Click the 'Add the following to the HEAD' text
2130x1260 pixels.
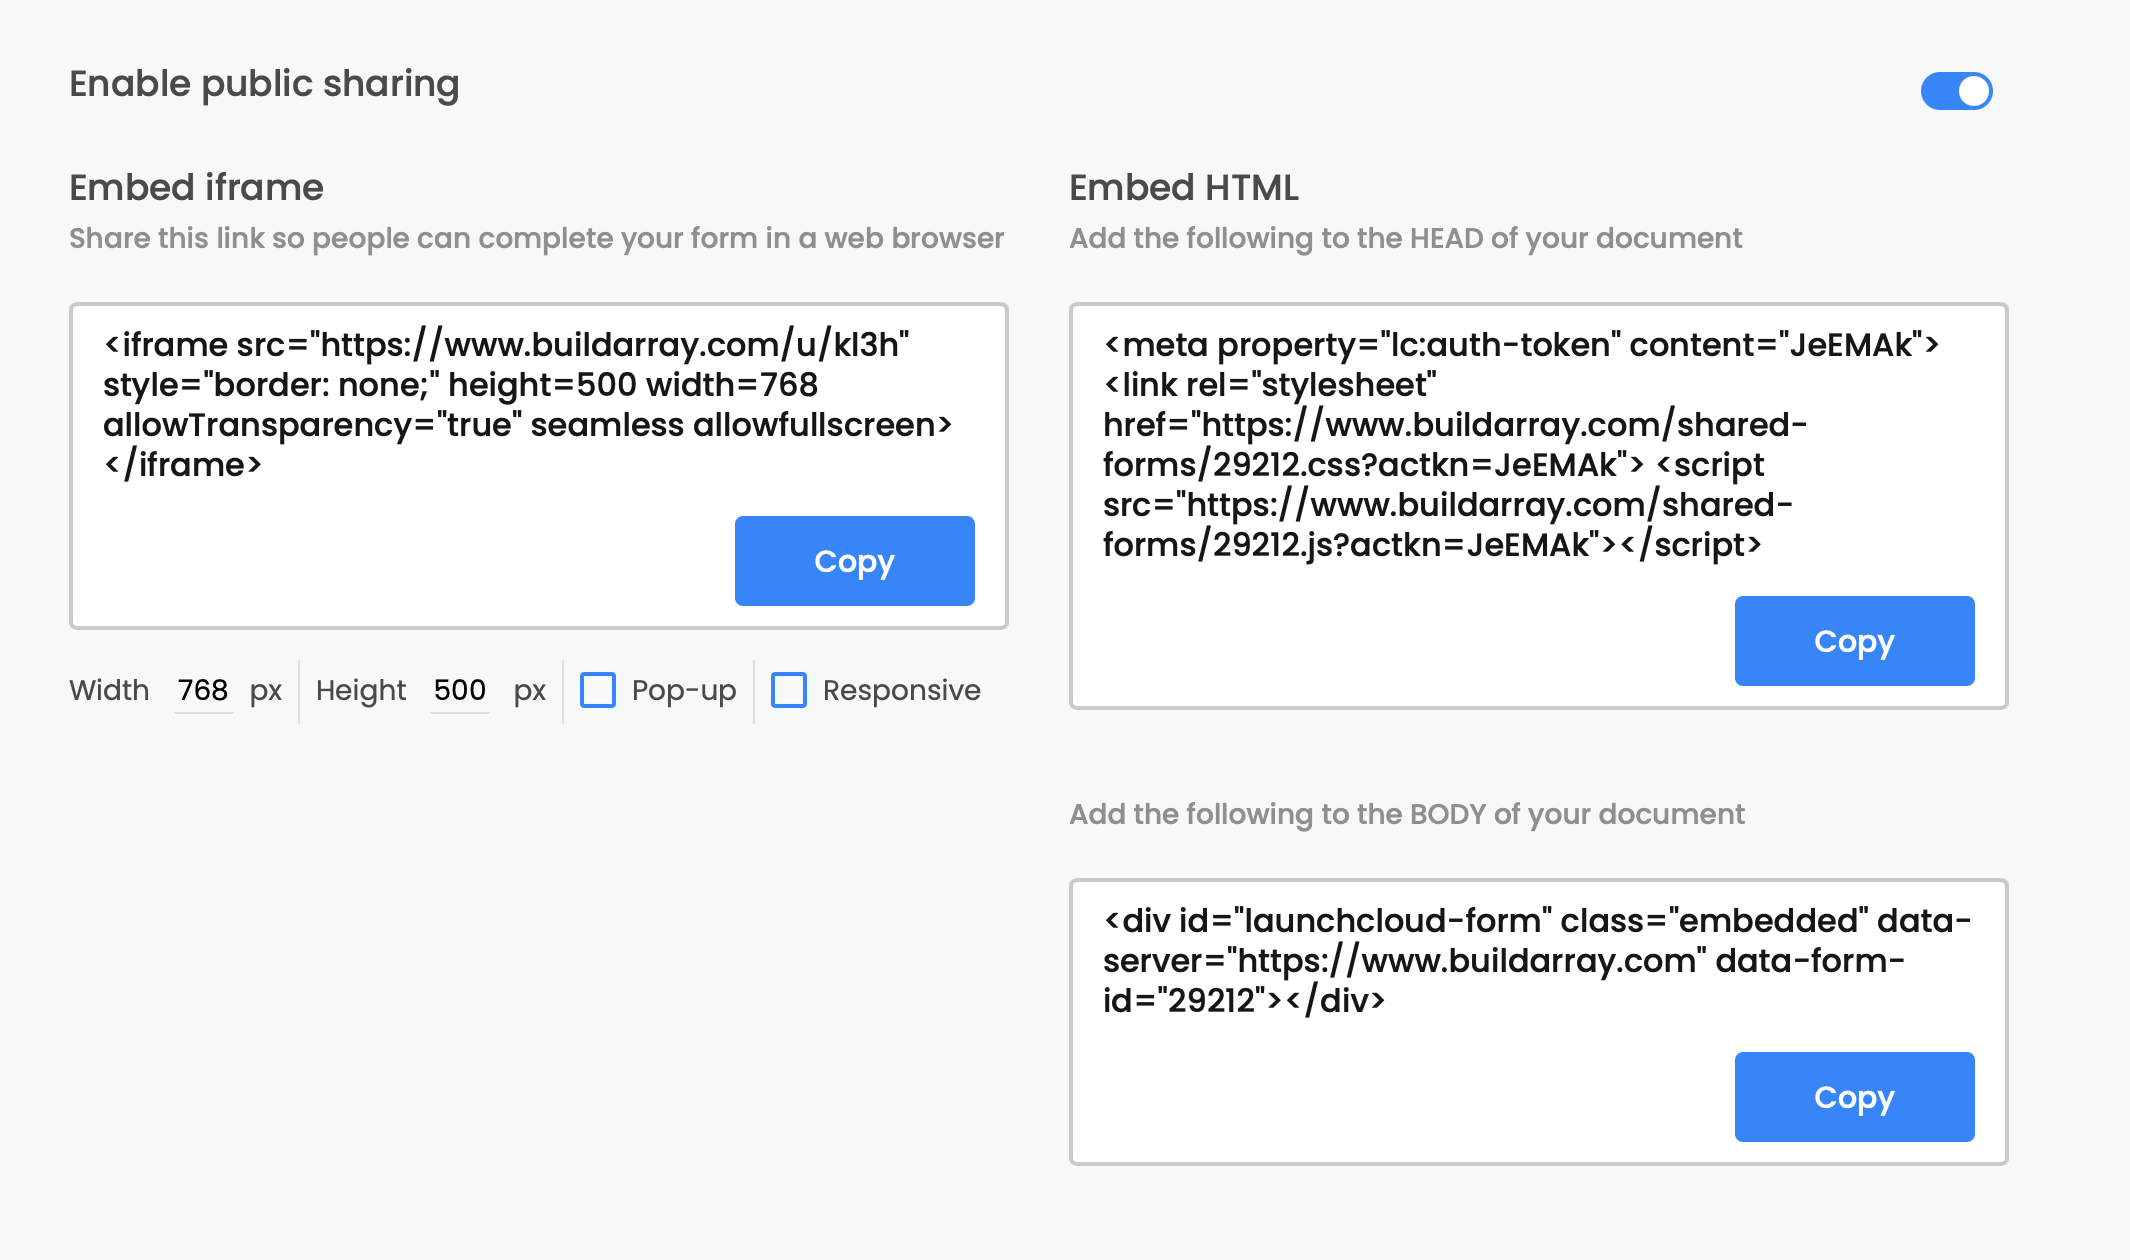1405,238
